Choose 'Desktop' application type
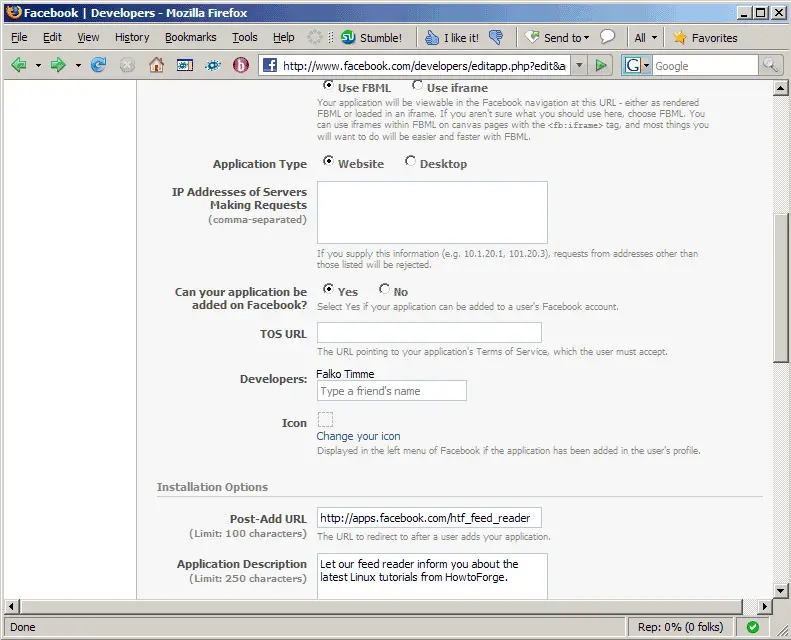The height and width of the screenshot is (640, 791). pos(410,161)
